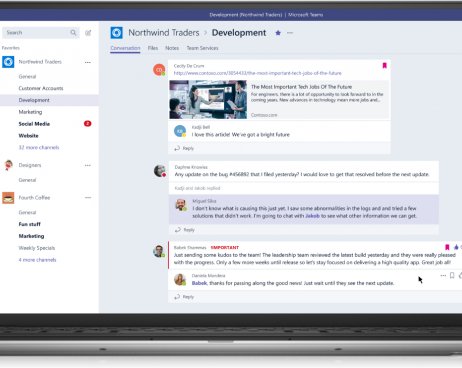Image resolution: width=462 pixels, height=368 pixels.
Task: Click the Favorites section label
Action: point(11,48)
